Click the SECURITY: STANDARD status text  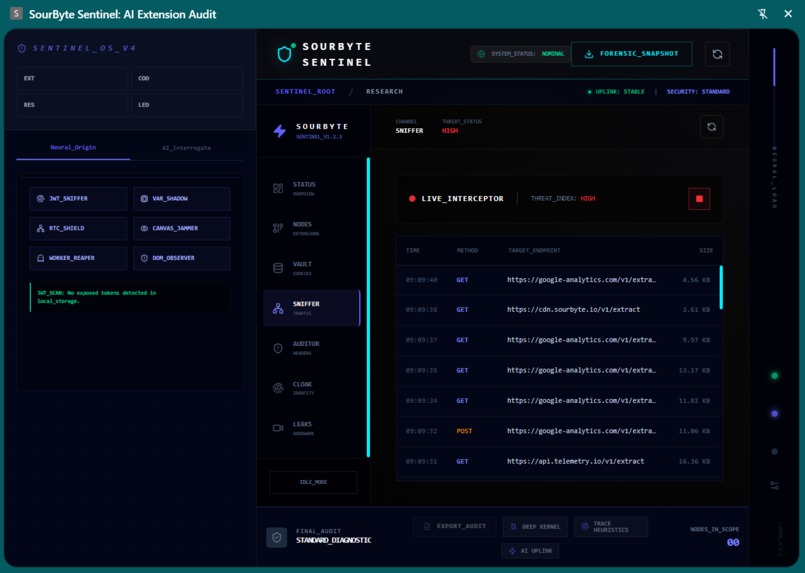pos(698,92)
